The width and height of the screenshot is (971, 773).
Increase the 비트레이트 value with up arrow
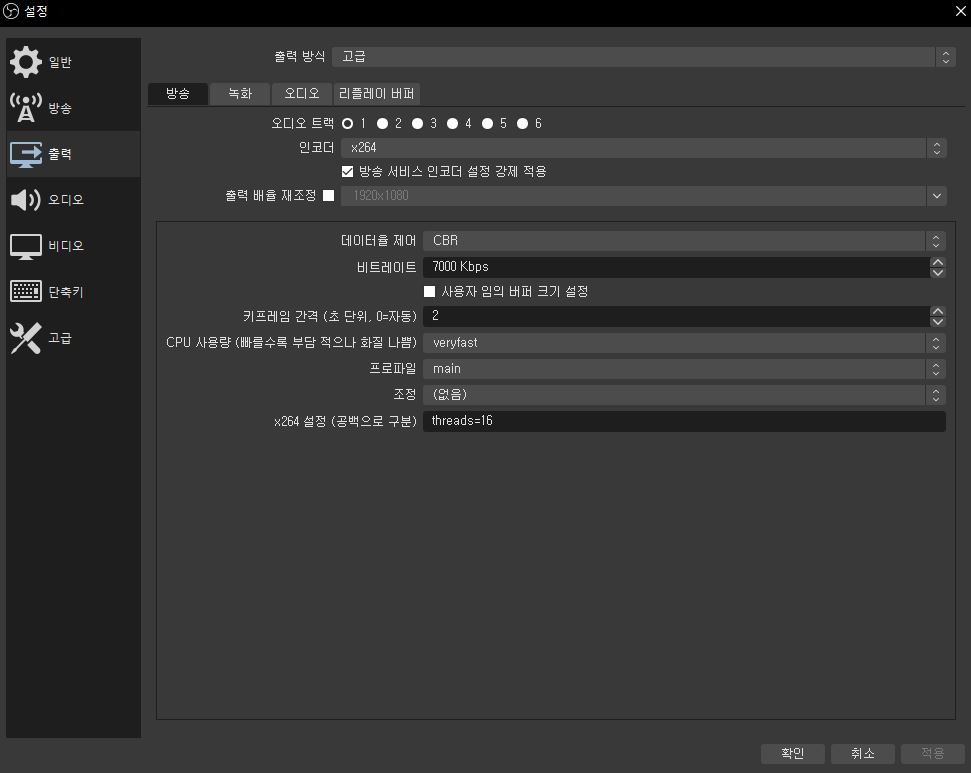tap(938, 263)
